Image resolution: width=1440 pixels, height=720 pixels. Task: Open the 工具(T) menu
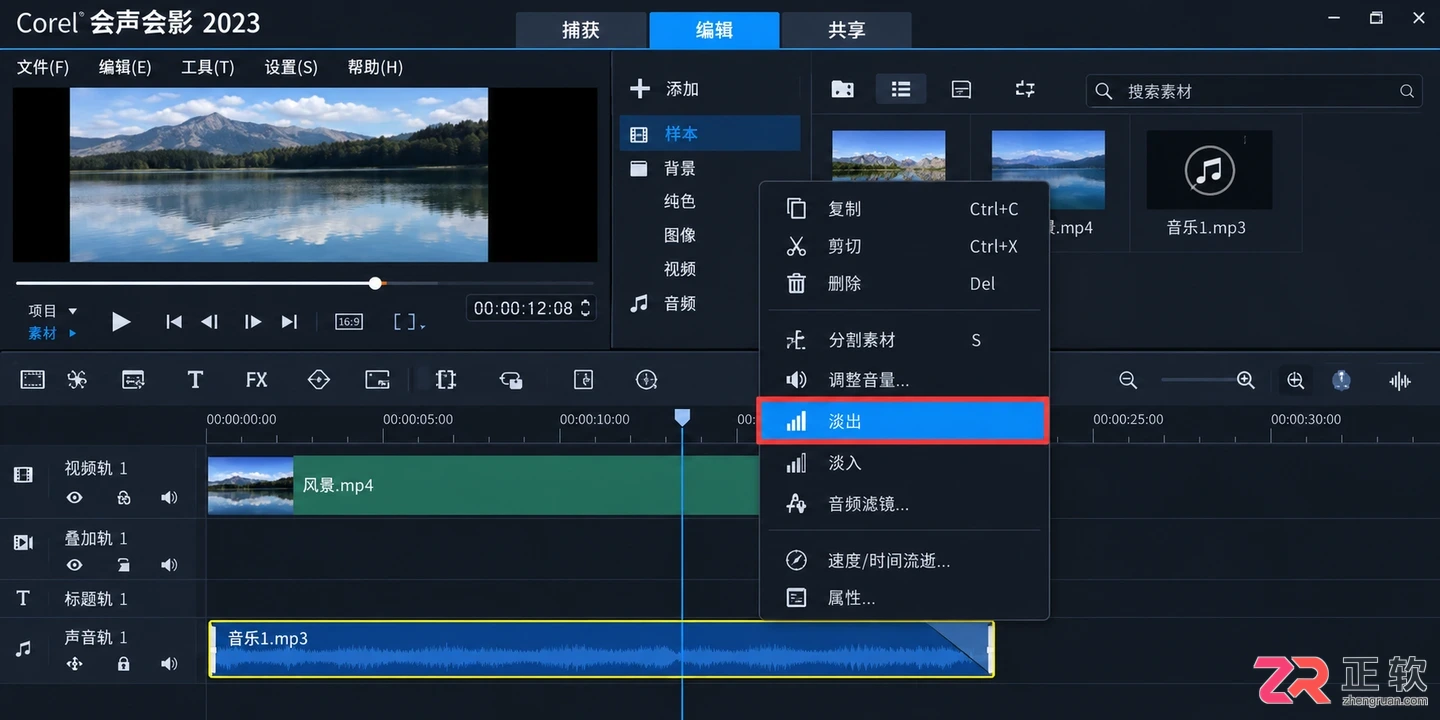click(x=208, y=67)
